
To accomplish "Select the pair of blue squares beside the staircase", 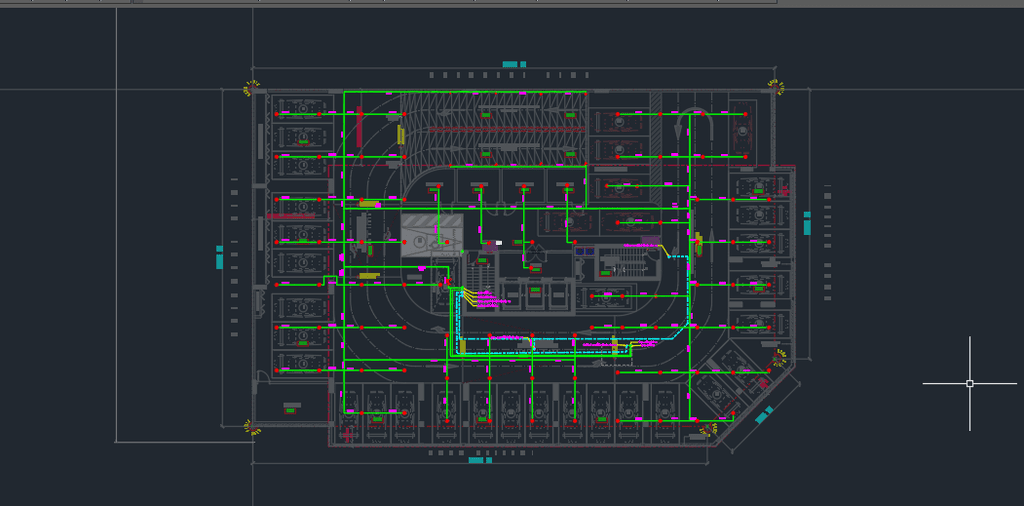I will point(584,250).
